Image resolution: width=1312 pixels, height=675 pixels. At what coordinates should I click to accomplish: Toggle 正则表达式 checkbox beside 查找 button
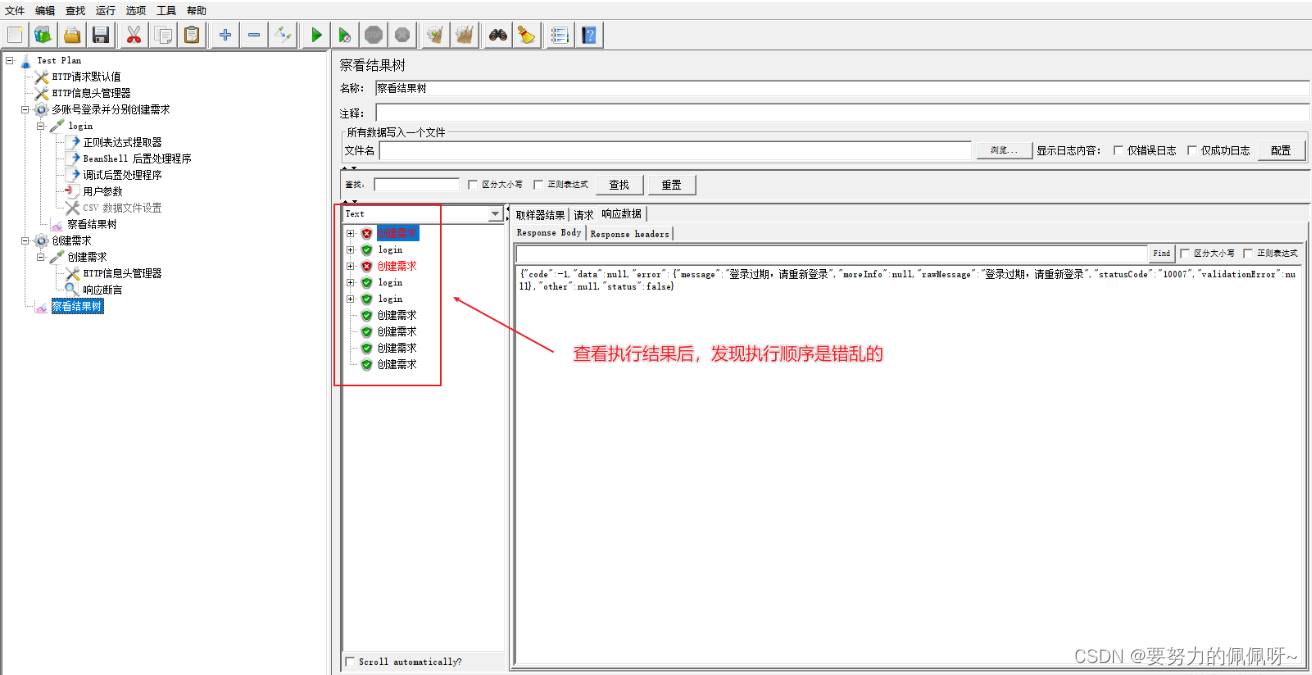[x=538, y=184]
